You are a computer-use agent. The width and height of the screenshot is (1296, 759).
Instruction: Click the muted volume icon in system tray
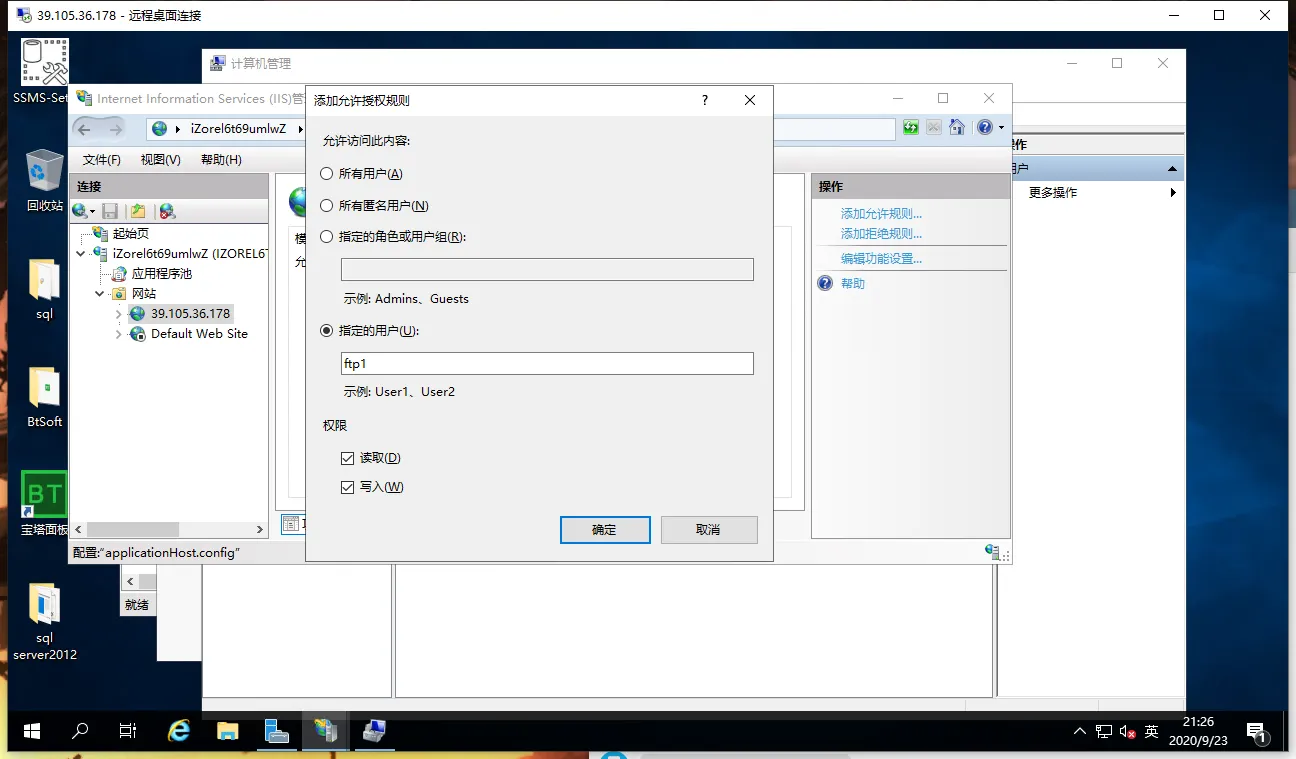tap(1127, 732)
